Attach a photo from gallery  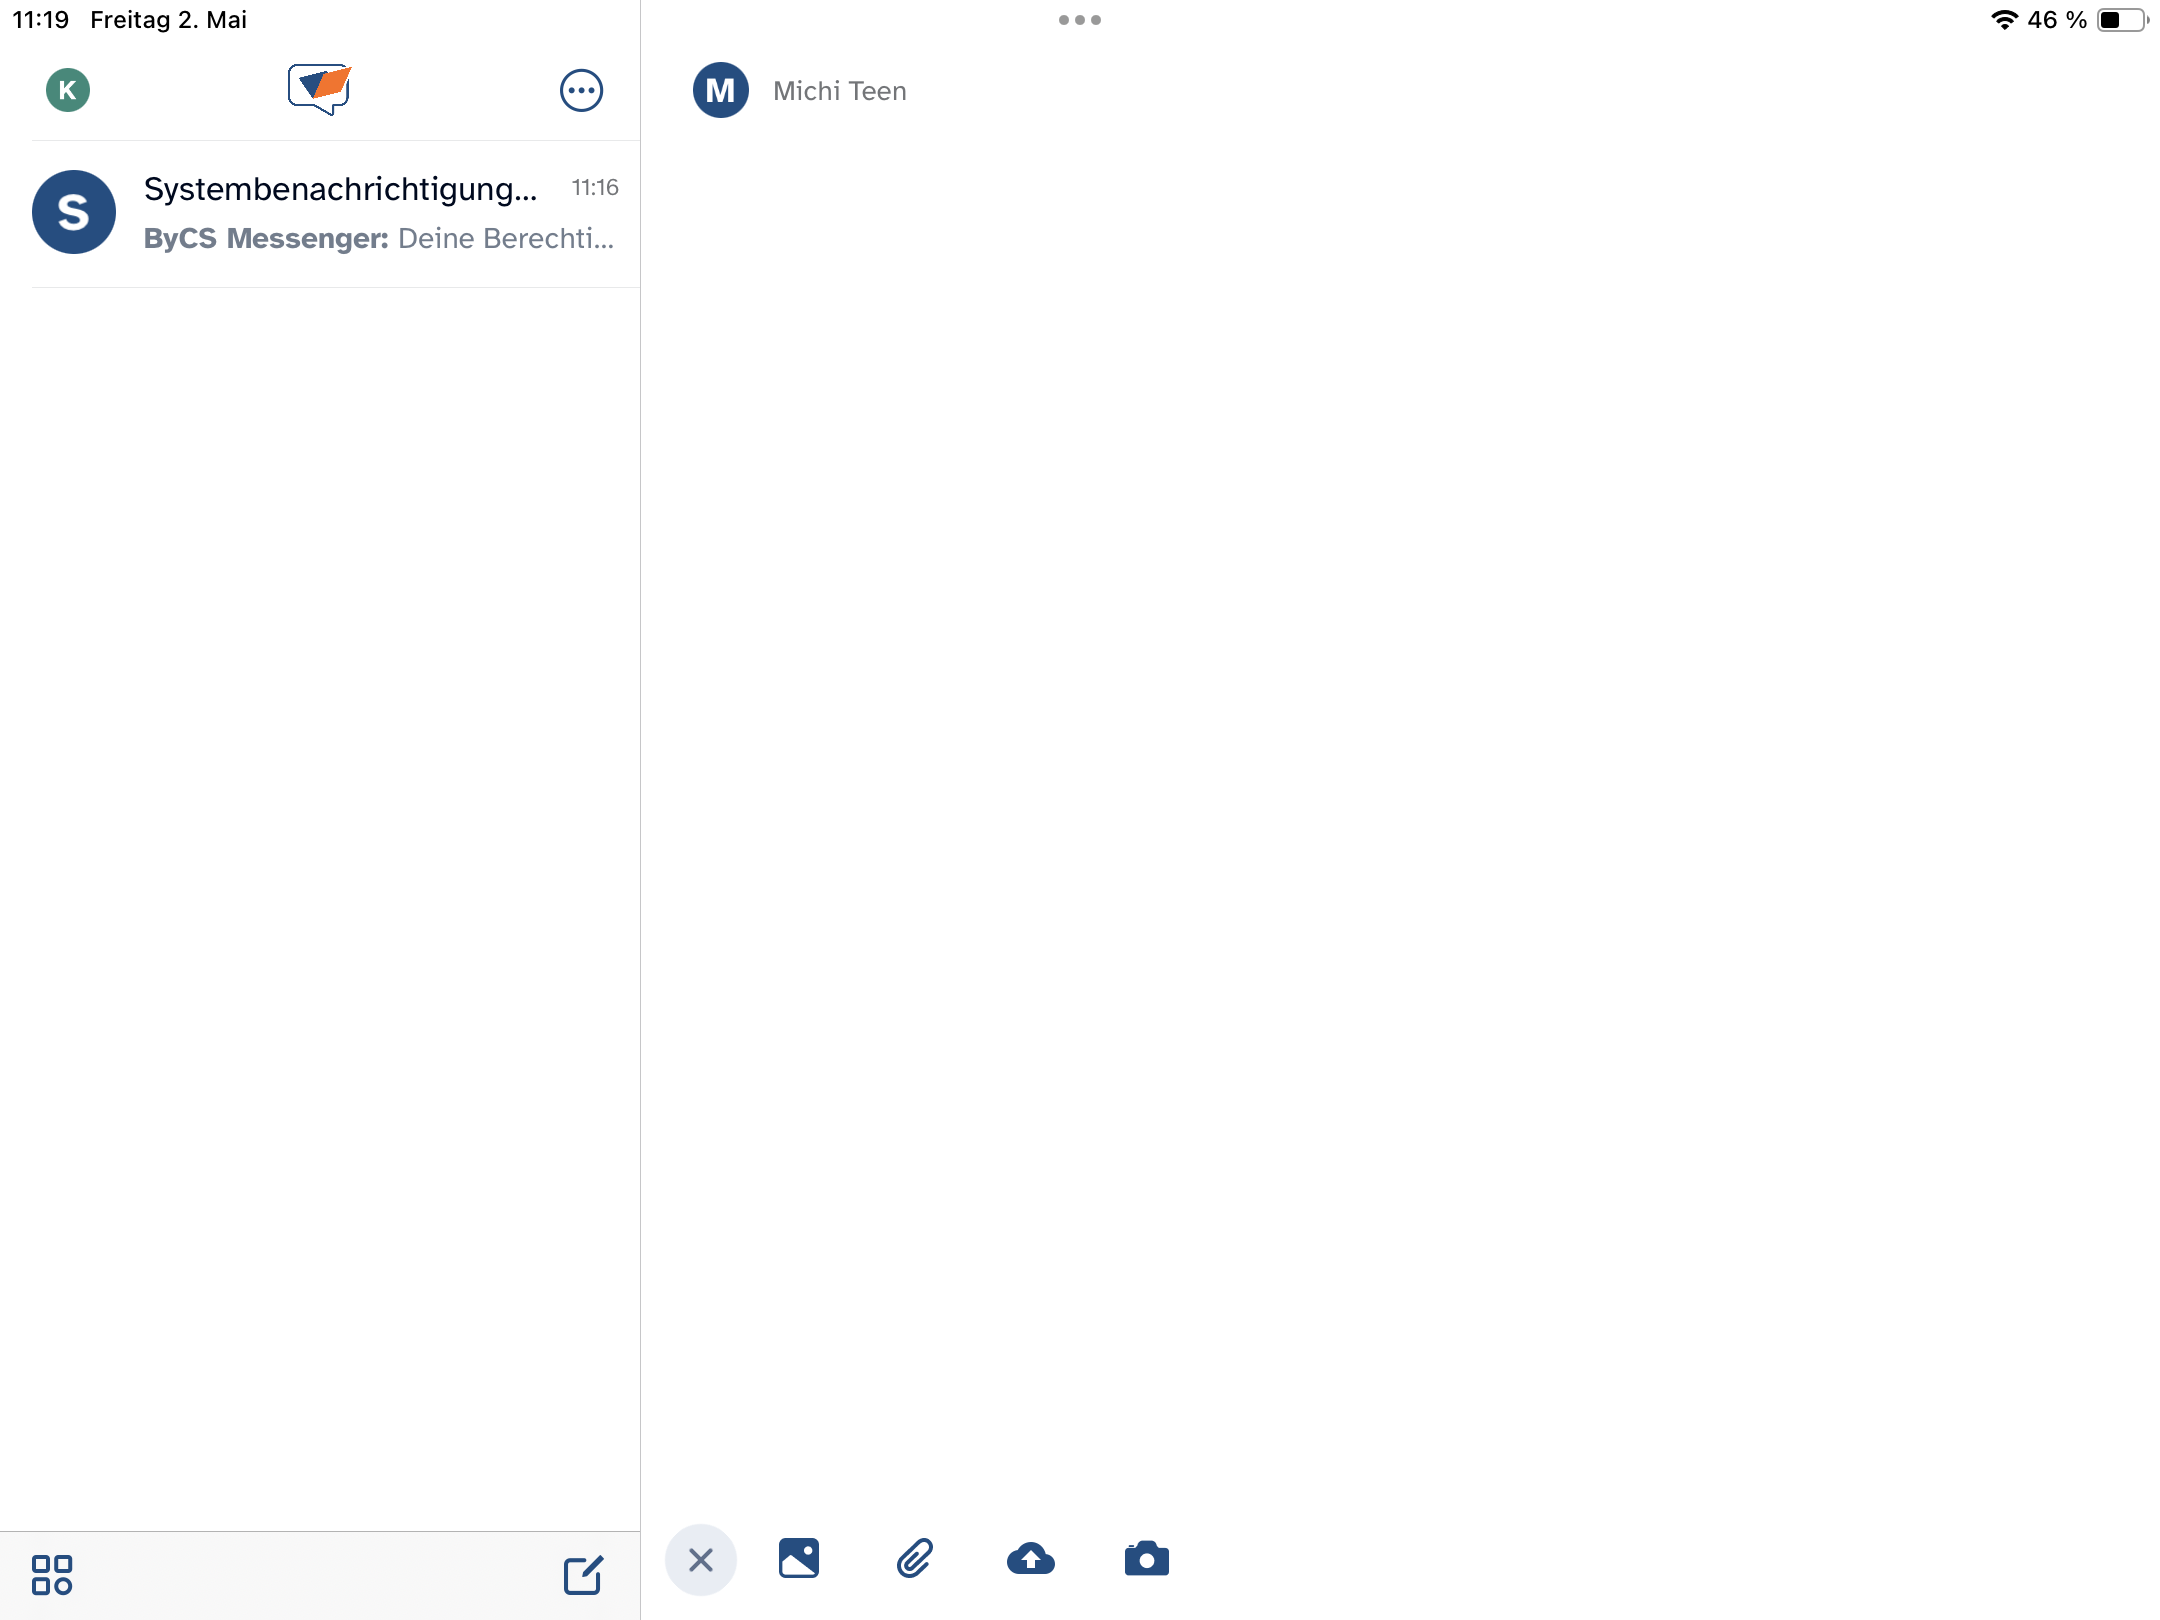coord(798,1558)
